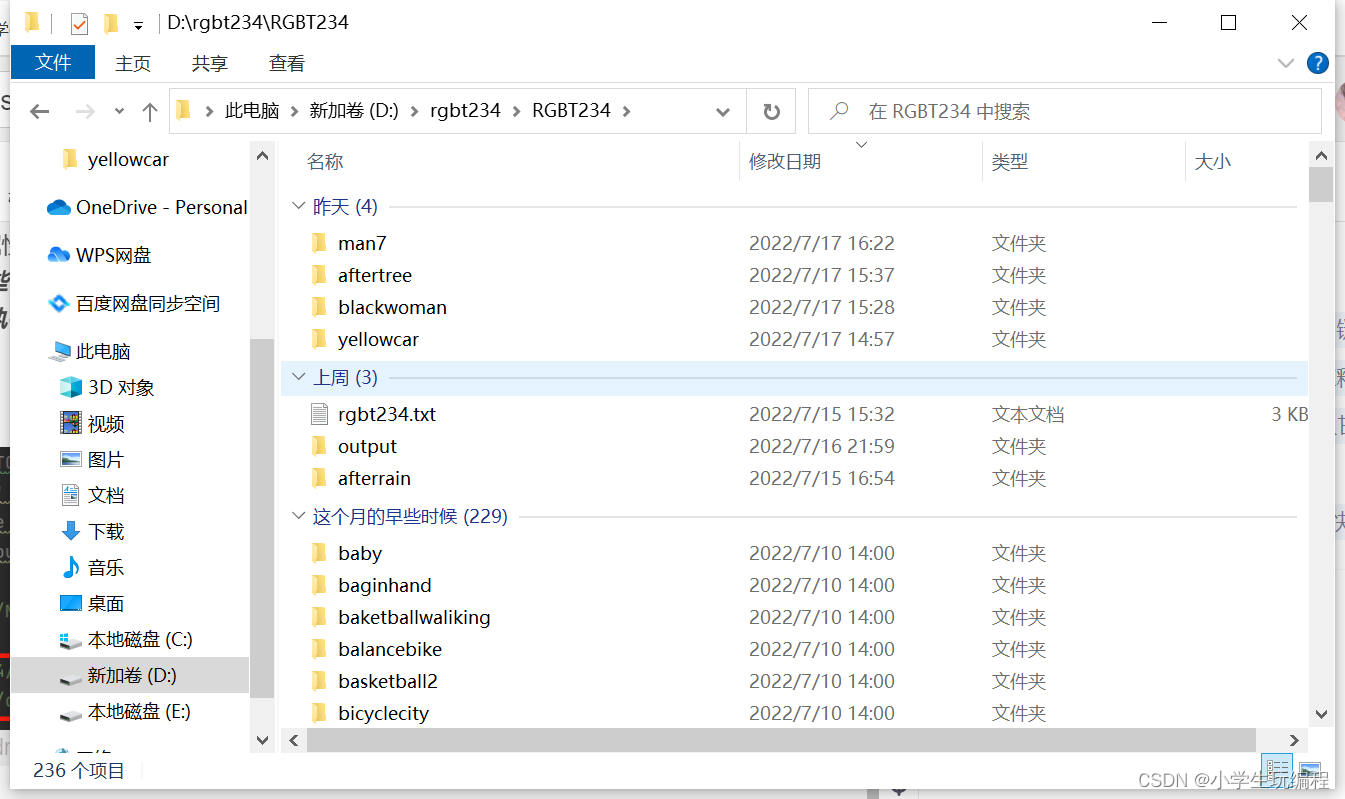Select the yellowcar folder in file list

[x=794, y=339]
